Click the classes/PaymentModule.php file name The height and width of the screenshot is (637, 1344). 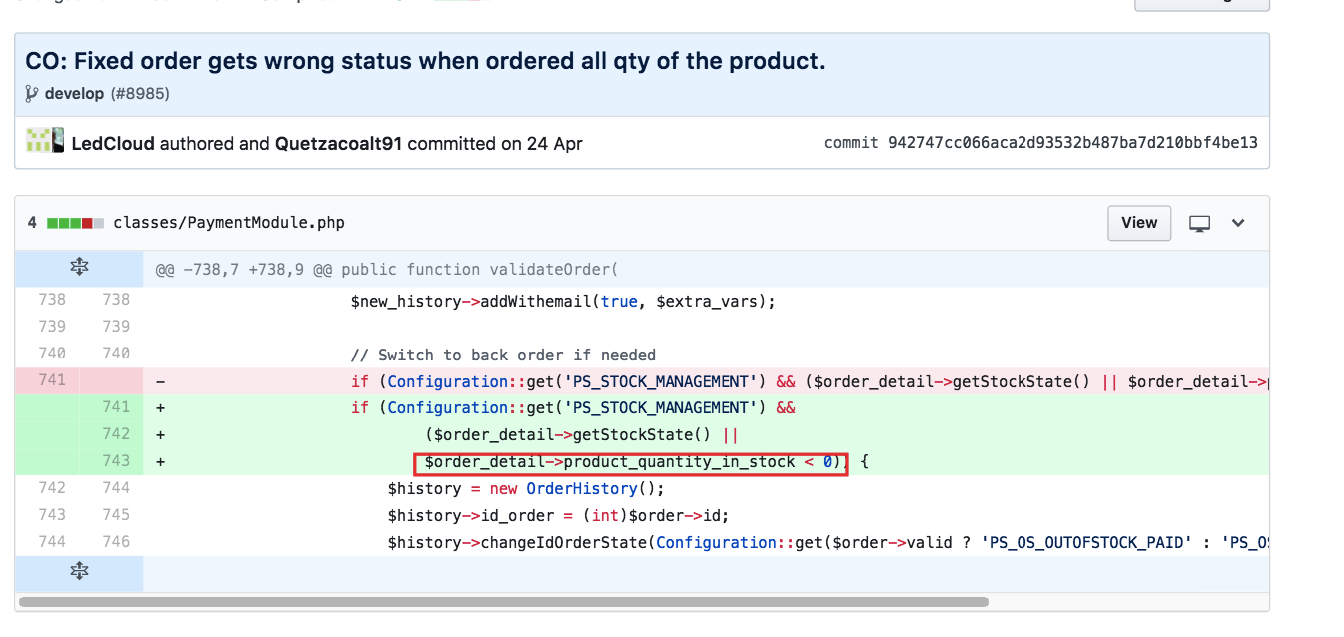point(229,223)
